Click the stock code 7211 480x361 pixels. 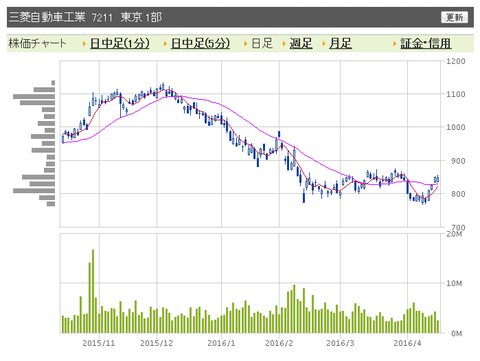pos(102,17)
